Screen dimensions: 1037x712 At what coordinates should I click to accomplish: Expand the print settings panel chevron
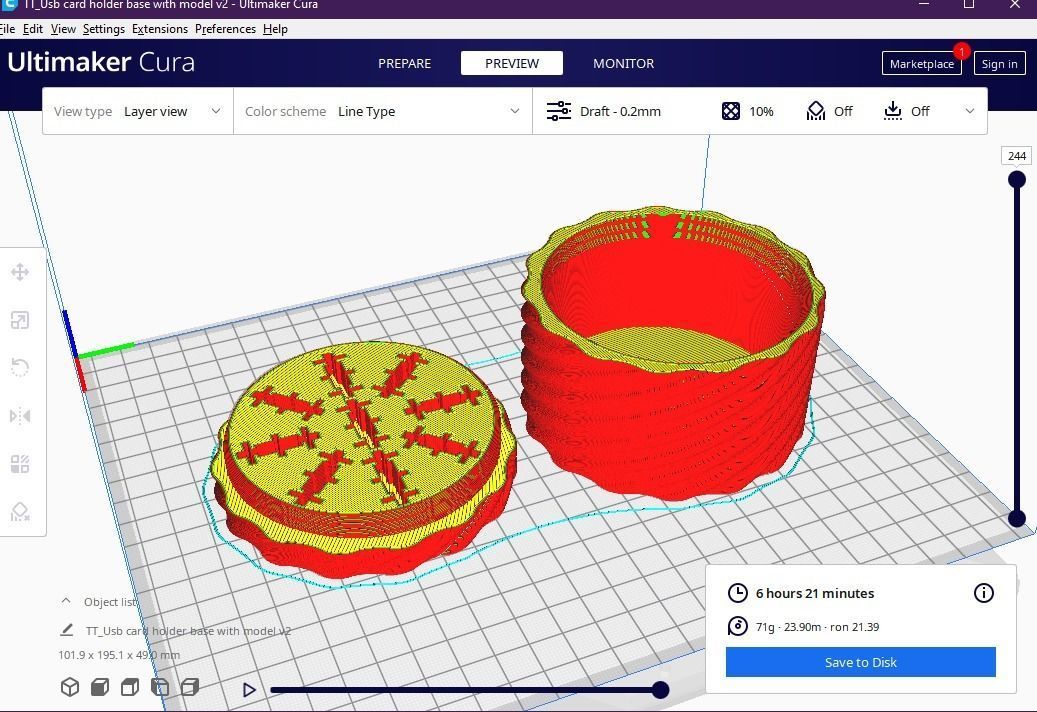(970, 111)
